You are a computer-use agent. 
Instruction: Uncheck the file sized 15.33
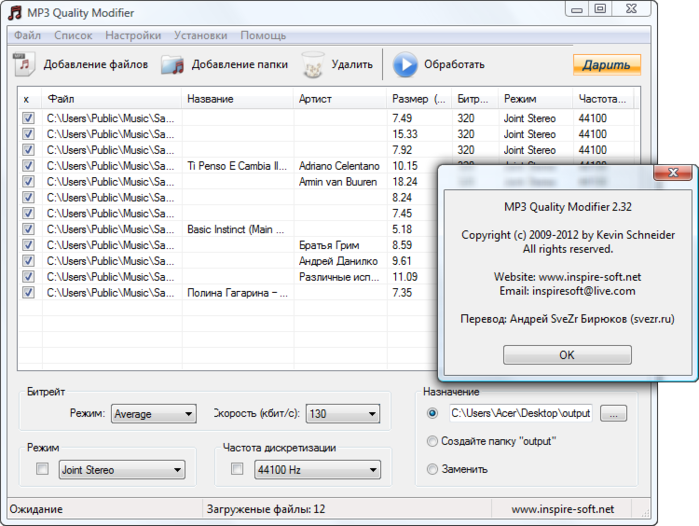[28, 134]
